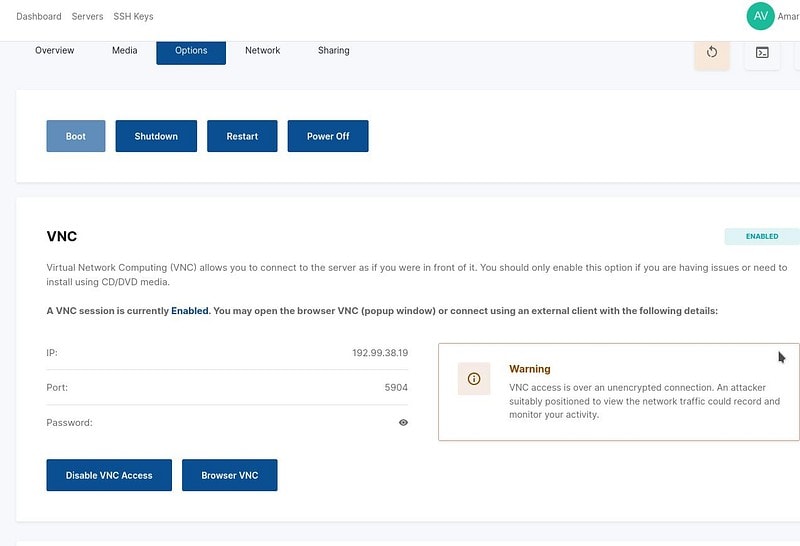Click the ENABLED status badge
Screen dimensions: 800x546
click(x=762, y=236)
